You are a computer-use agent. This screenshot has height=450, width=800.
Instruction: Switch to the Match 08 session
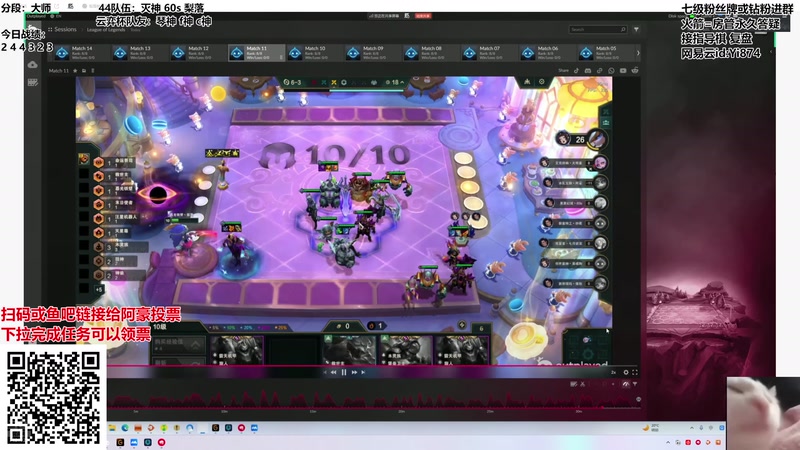tap(431, 53)
